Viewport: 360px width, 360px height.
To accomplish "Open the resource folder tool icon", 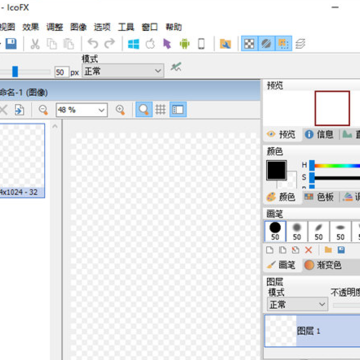I will coord(225,44).
